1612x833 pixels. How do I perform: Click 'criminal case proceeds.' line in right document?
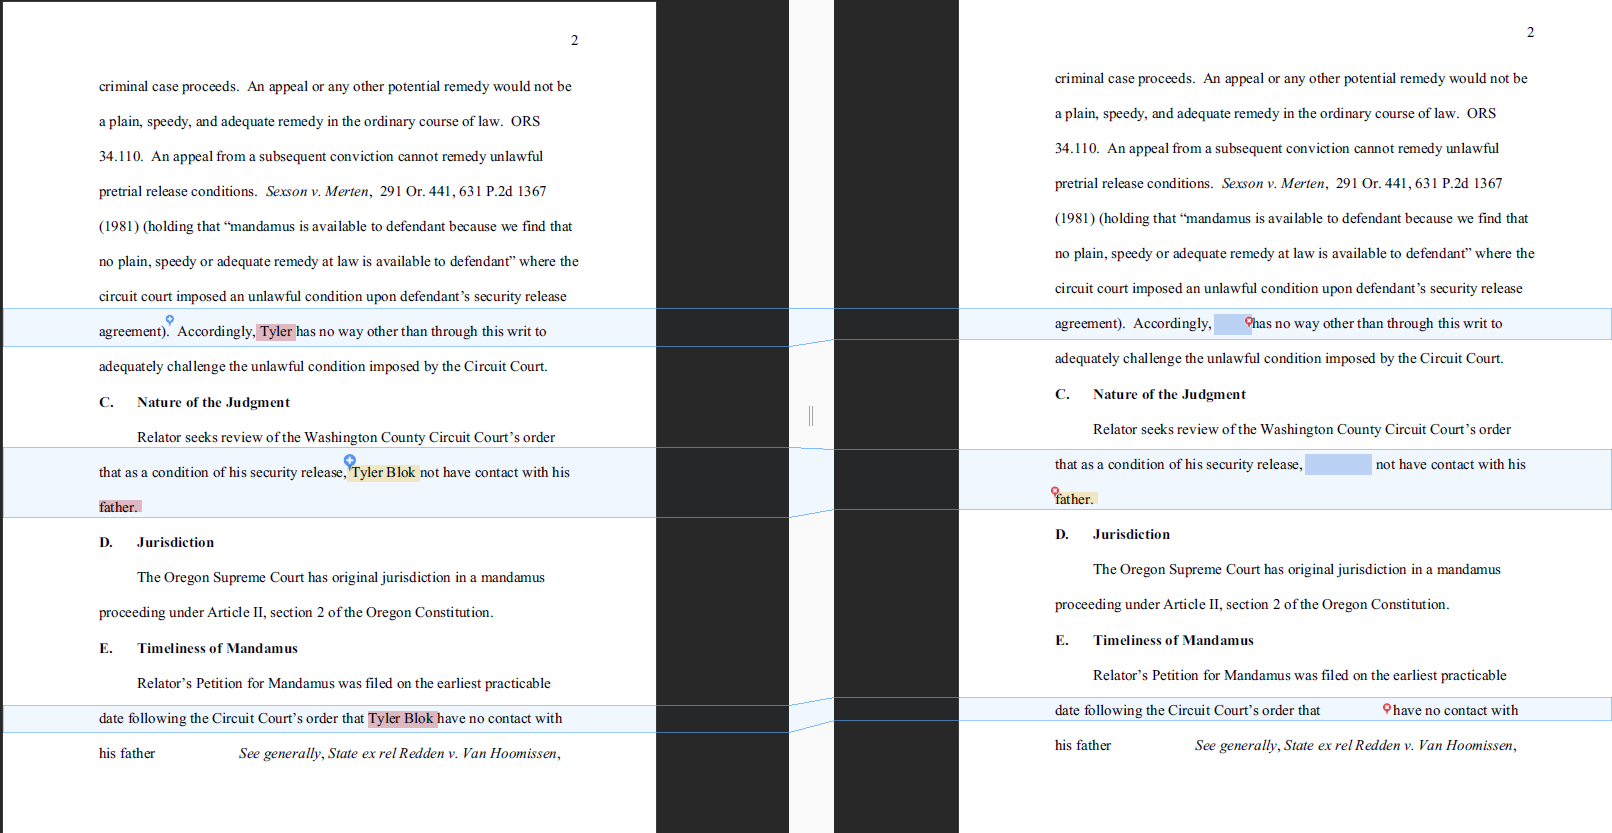tap(1291, 78)
